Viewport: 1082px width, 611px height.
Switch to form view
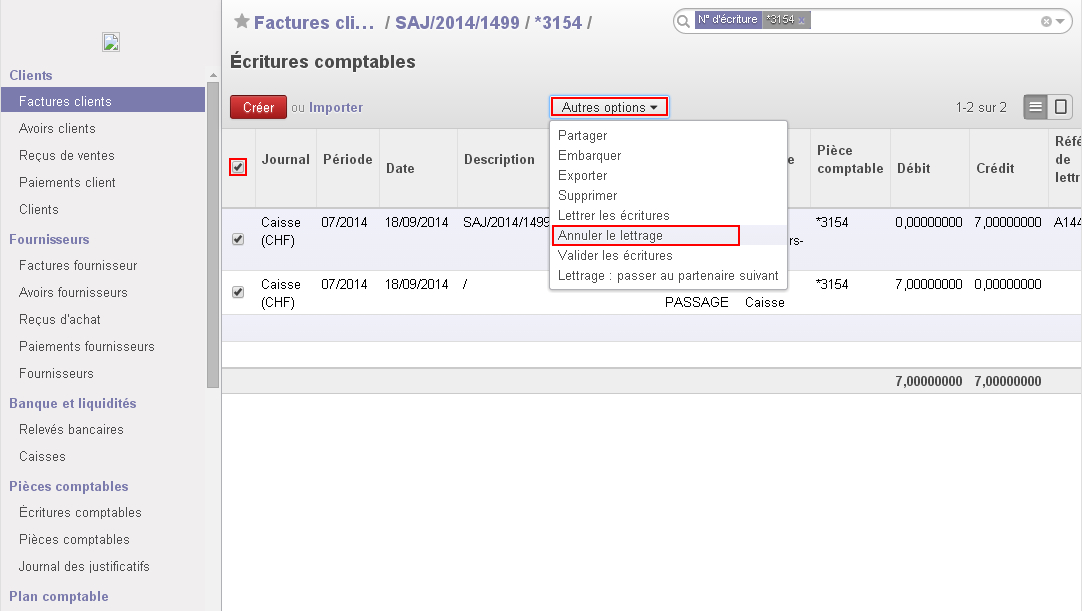pyautogui.click(x=1061, y=107)
